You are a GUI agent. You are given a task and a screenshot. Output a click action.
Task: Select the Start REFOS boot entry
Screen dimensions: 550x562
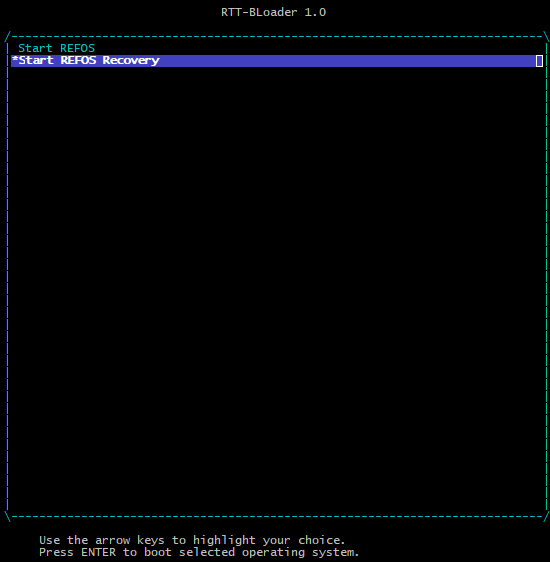[x=57, y=48]
